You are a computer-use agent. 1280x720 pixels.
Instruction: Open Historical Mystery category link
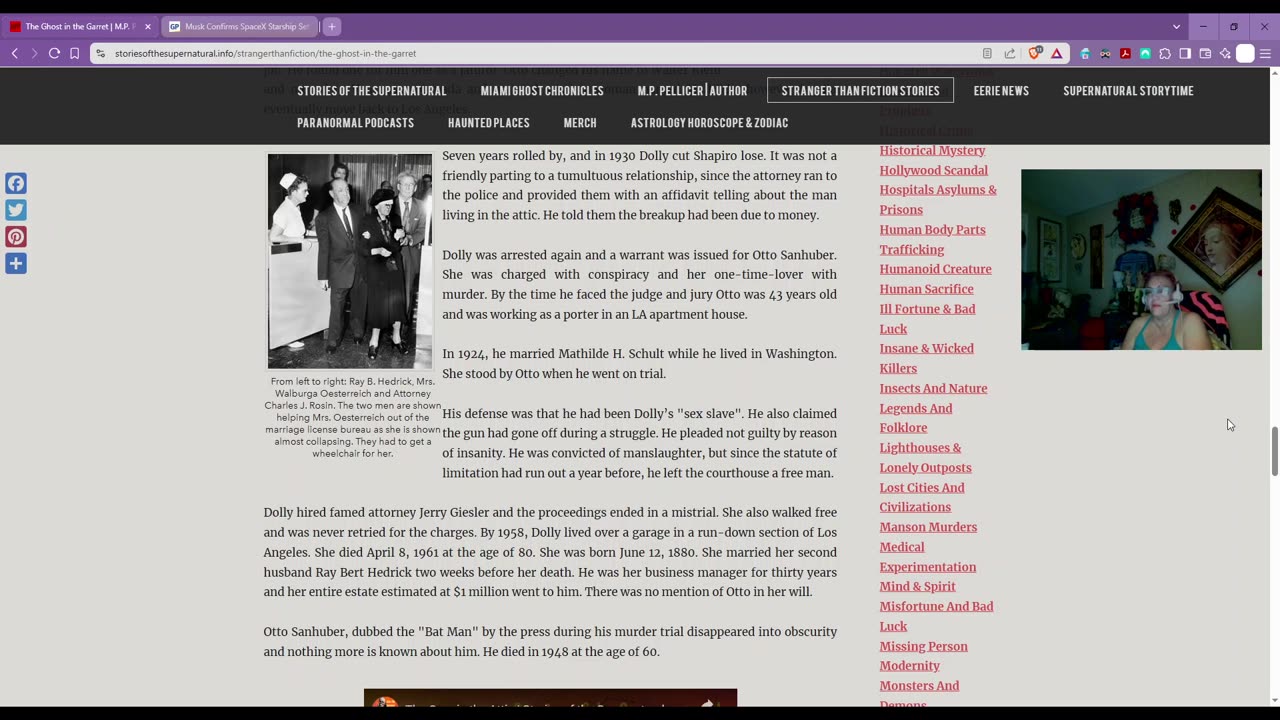[x=932, y=150]
